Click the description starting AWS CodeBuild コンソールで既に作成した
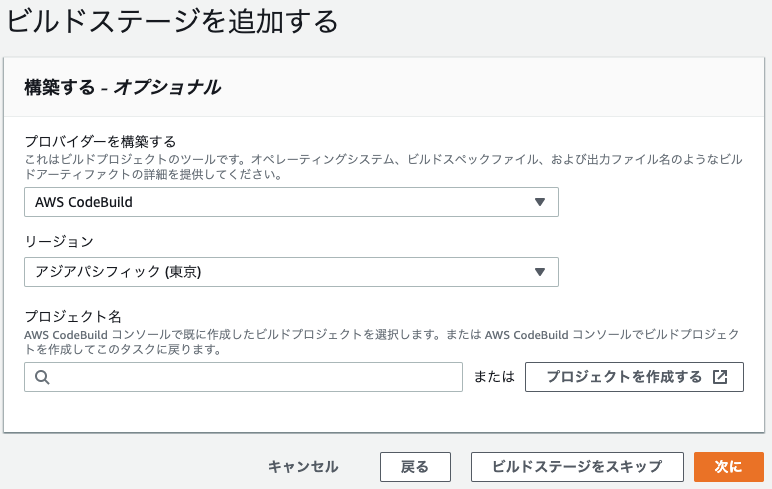The image size is (772, 489). point(382,342)
